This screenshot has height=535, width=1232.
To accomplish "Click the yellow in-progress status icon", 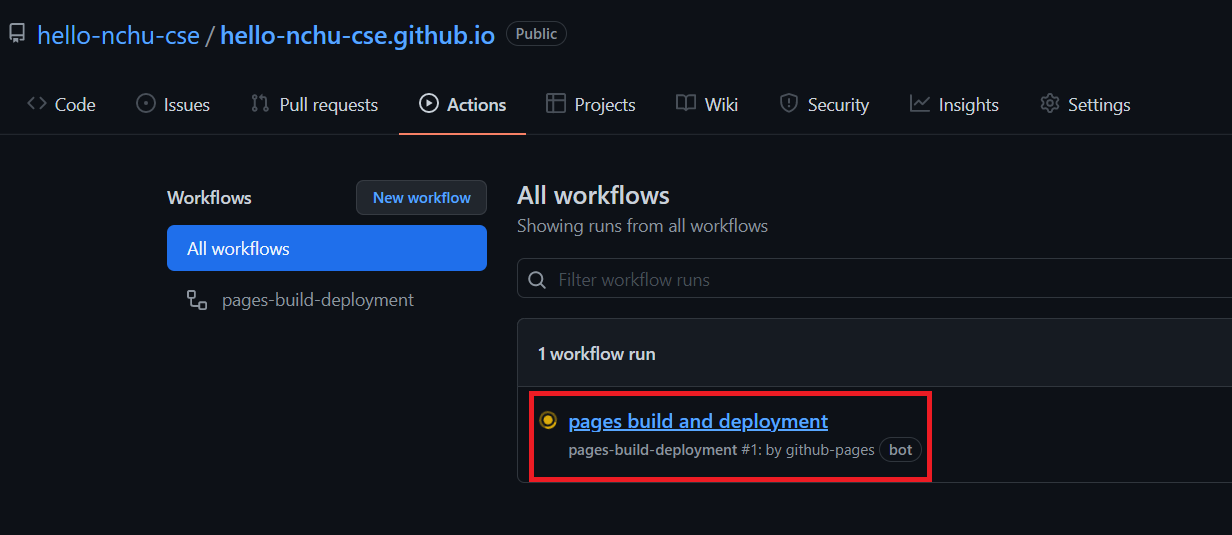I will pos(548,420).
